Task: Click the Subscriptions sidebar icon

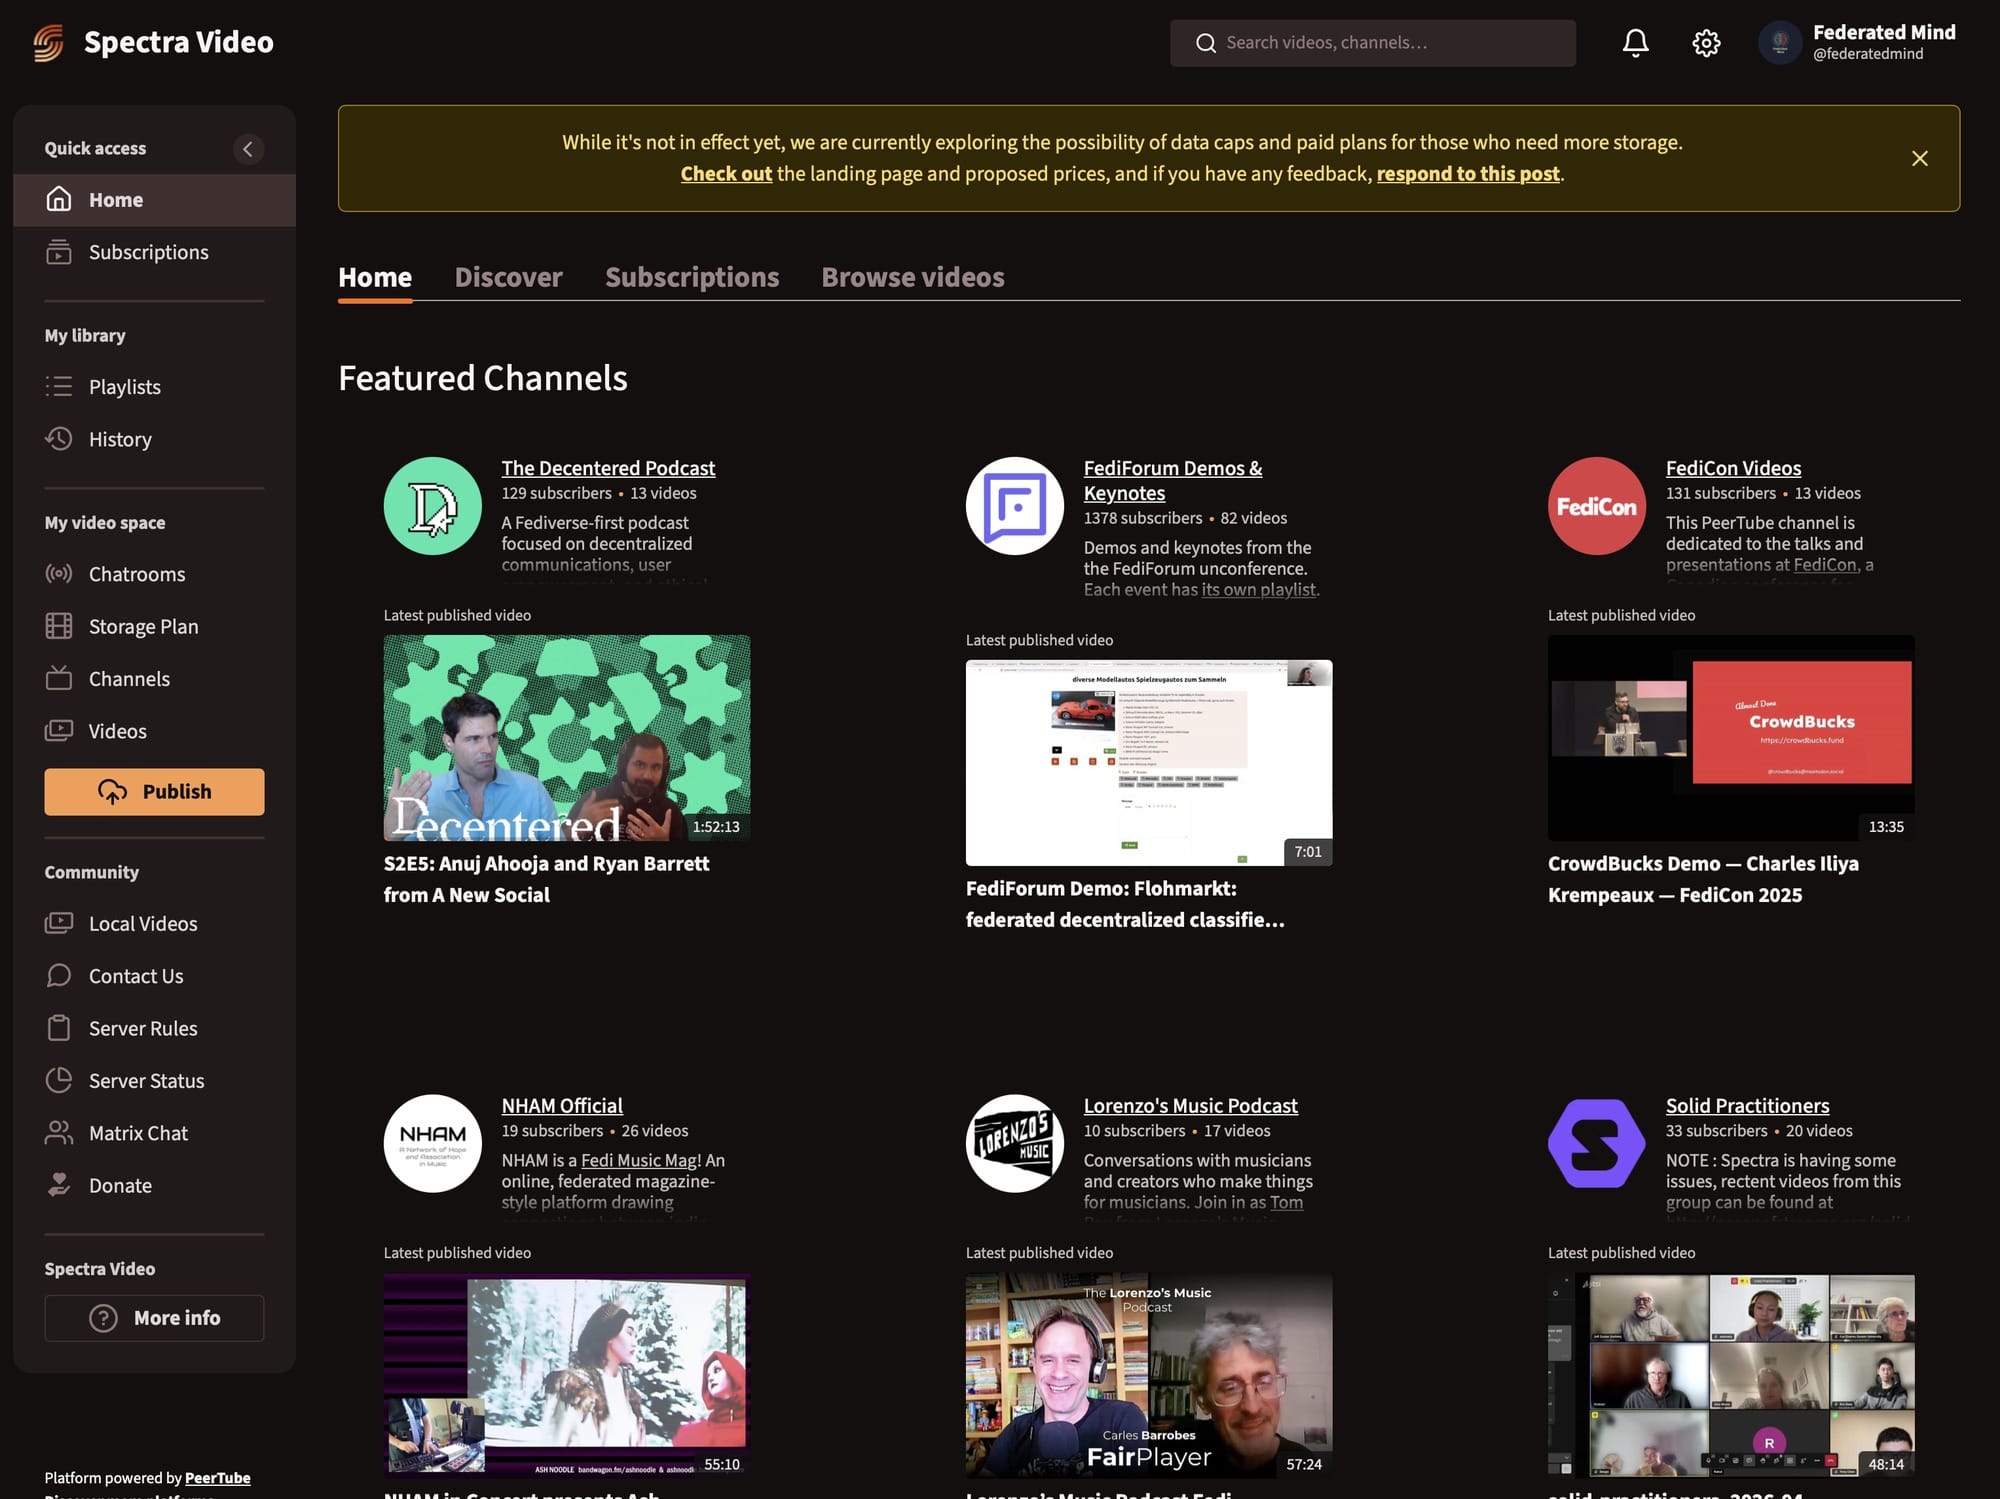Action: tap(59, 252)
